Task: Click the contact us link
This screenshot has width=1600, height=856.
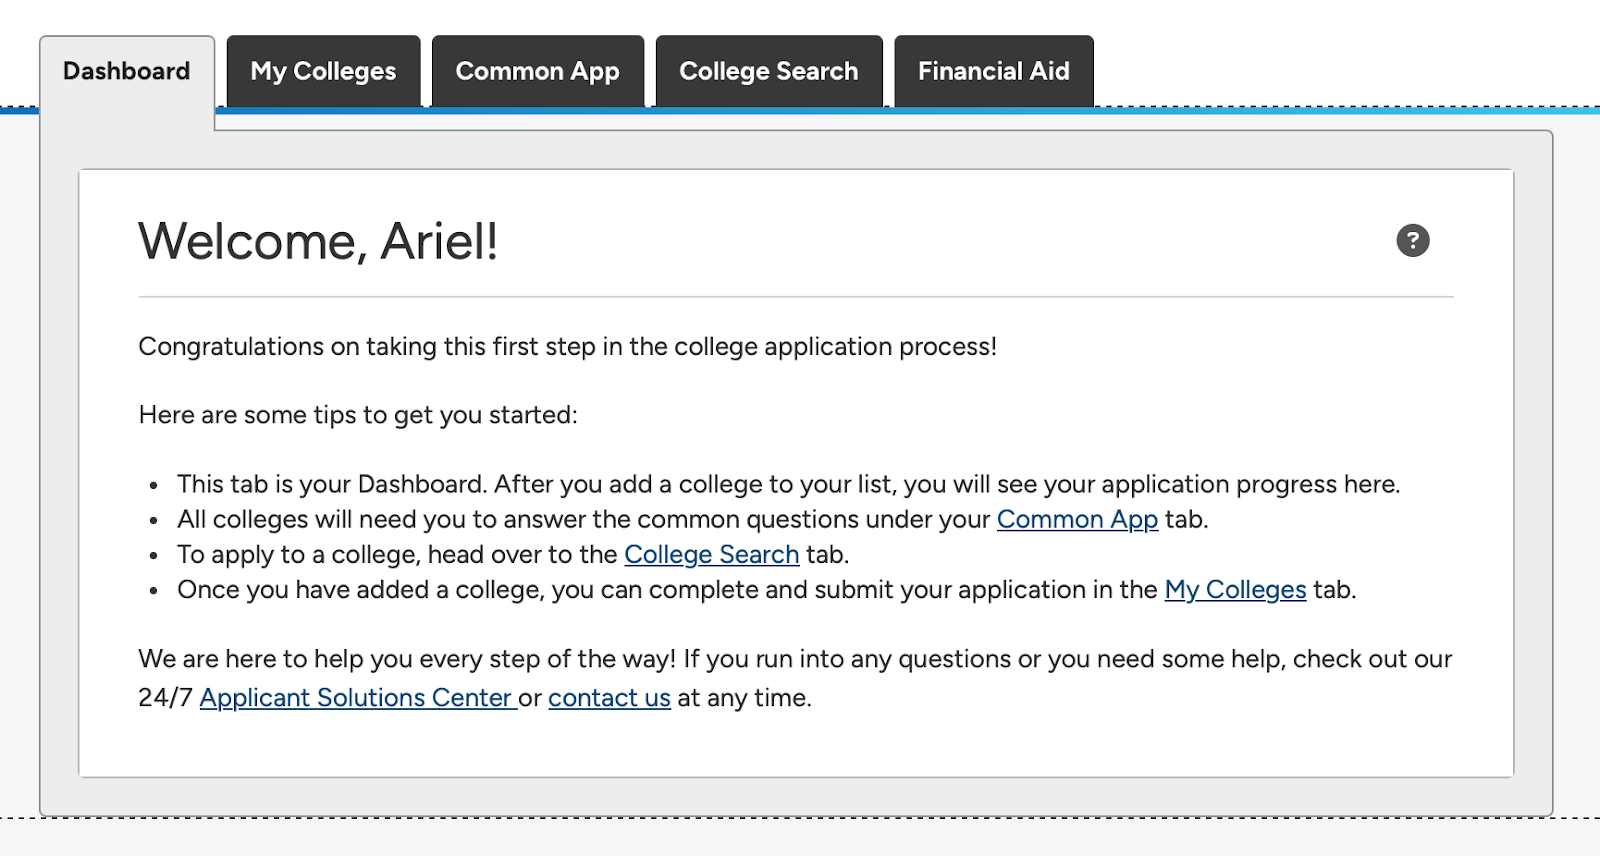Action: [x=609, y=698]
